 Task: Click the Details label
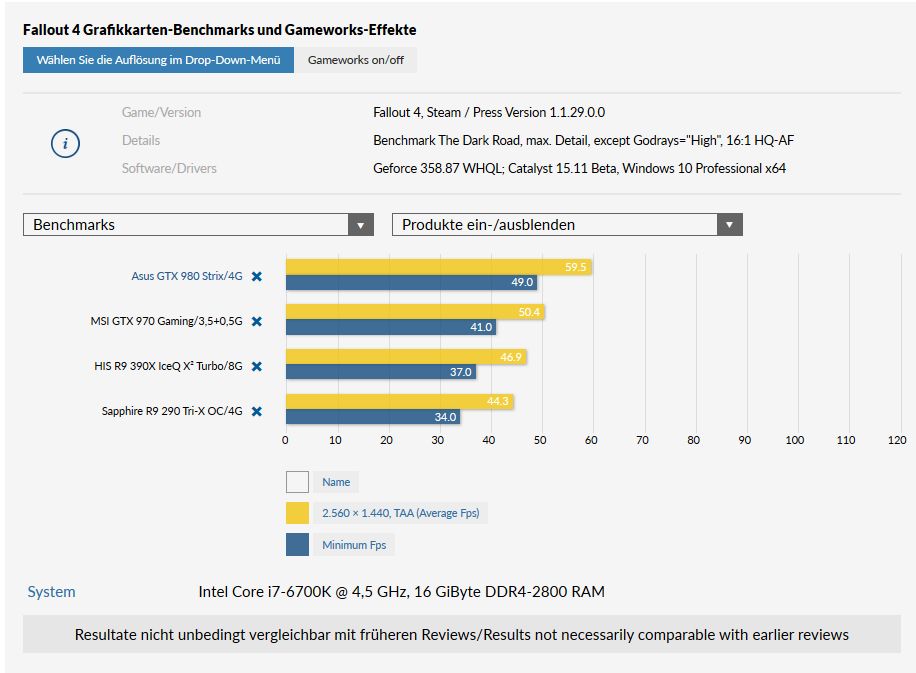[141, 140]
